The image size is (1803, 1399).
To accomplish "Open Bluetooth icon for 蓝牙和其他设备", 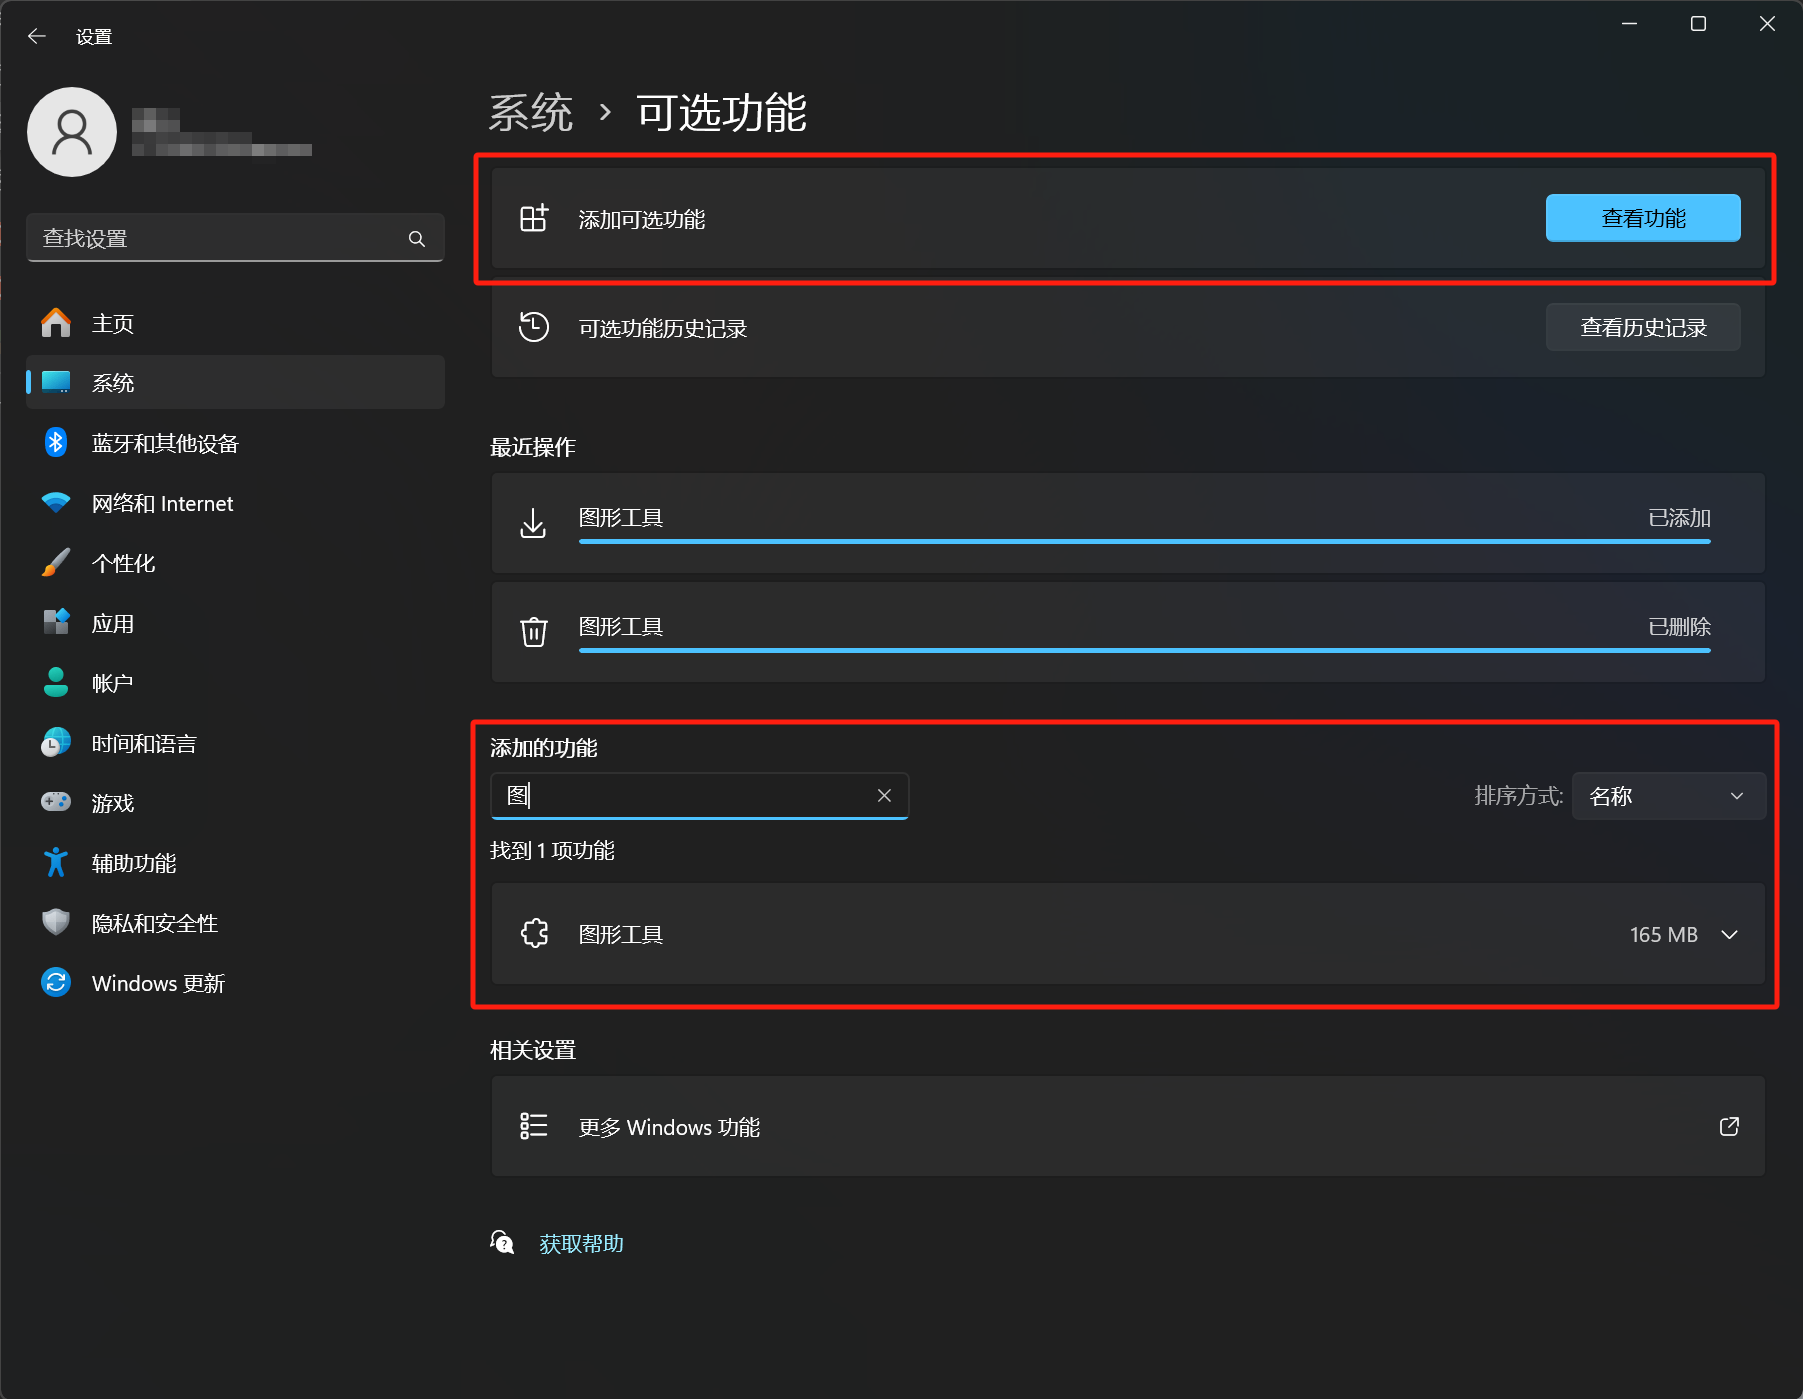I will point(56,442).
